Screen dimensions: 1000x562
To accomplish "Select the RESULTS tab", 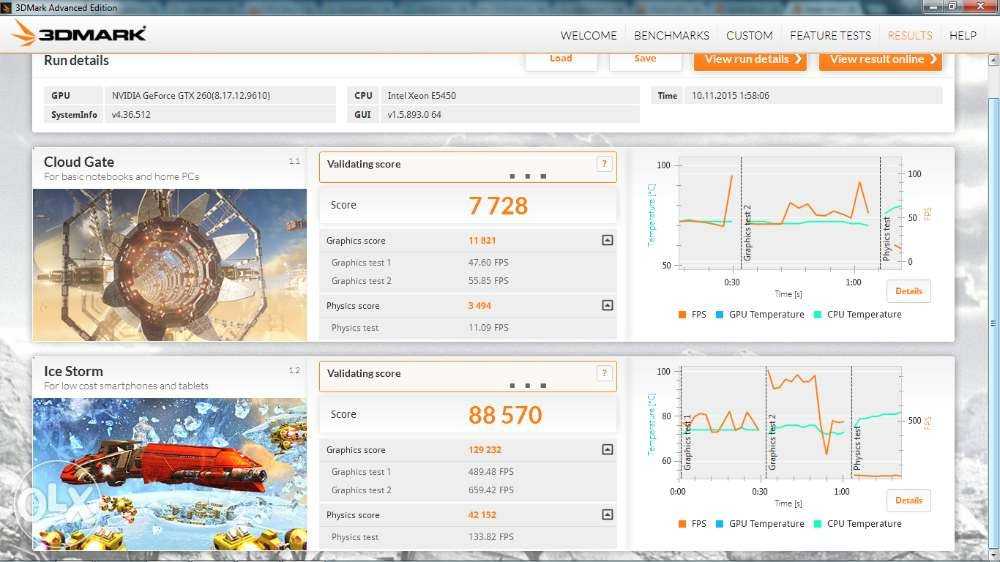I will [x=909, y=36].
